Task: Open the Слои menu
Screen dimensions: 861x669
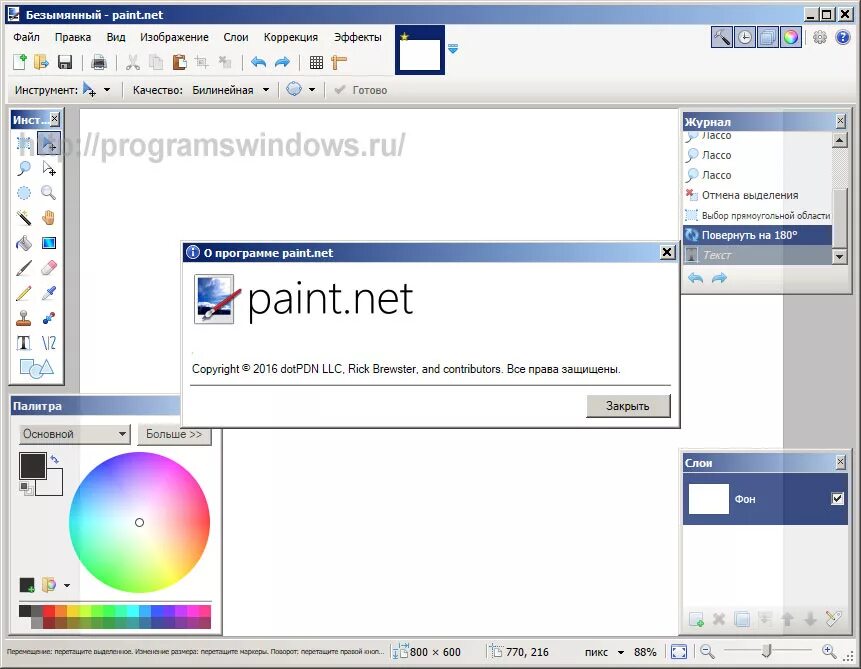Action: pyautogui.click(x=236, y=37)
